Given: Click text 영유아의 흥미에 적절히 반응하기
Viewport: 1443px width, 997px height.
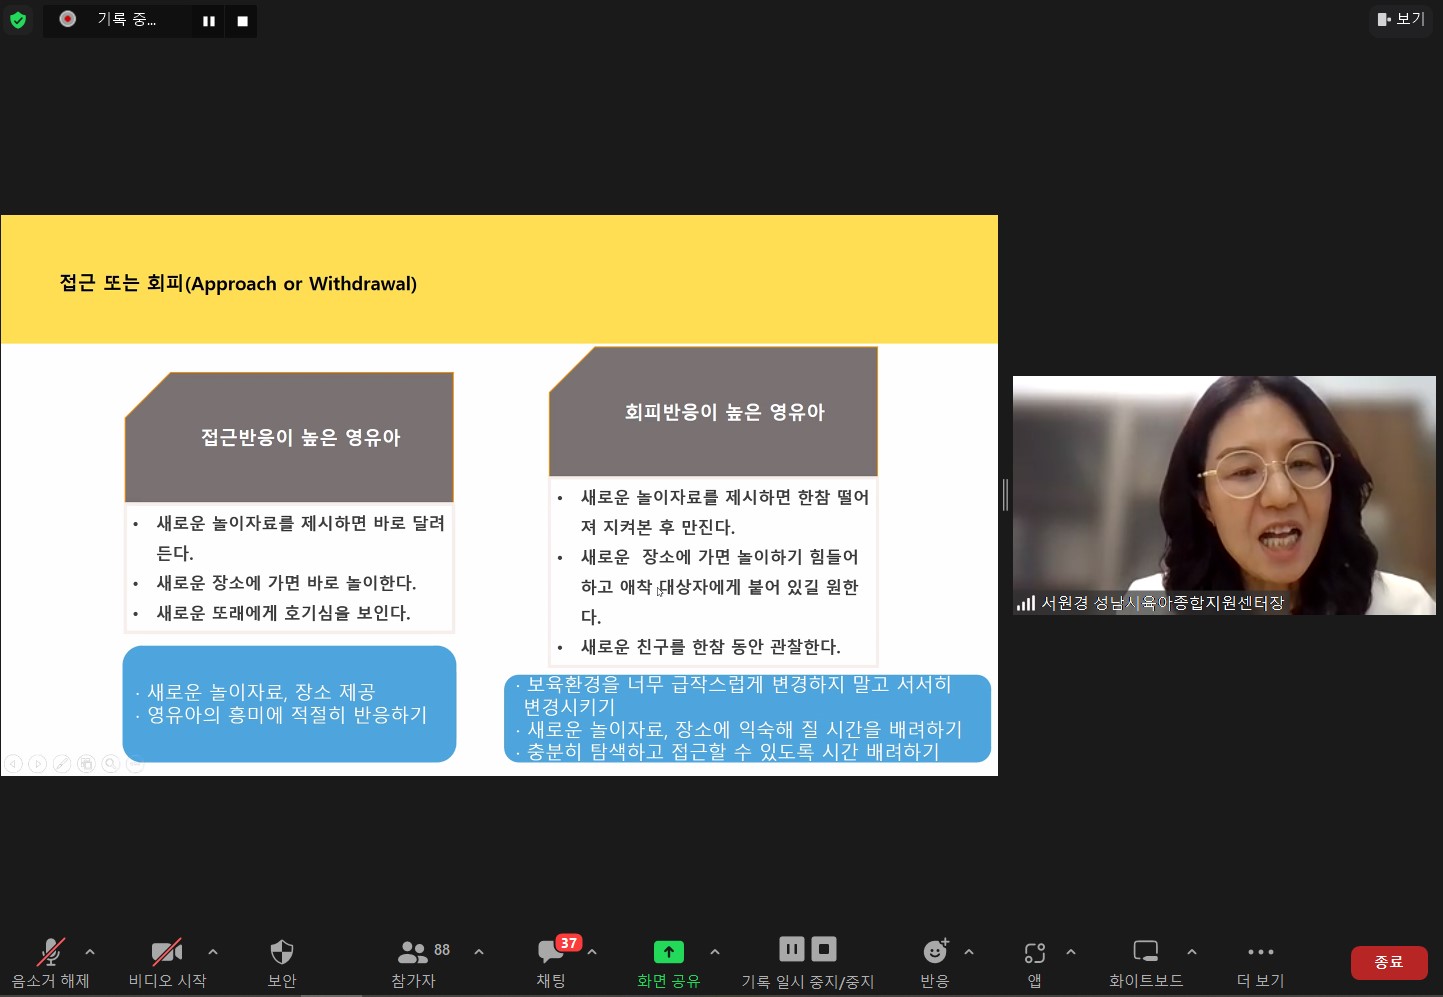Looking at the screenshot, I should pos(287,715).
